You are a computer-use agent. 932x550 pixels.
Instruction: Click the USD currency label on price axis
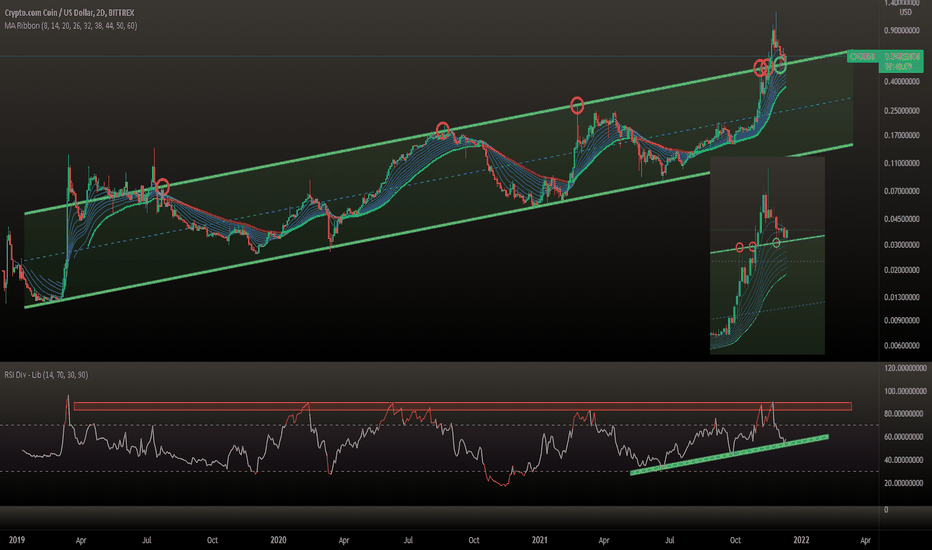[x=905, y=12]
